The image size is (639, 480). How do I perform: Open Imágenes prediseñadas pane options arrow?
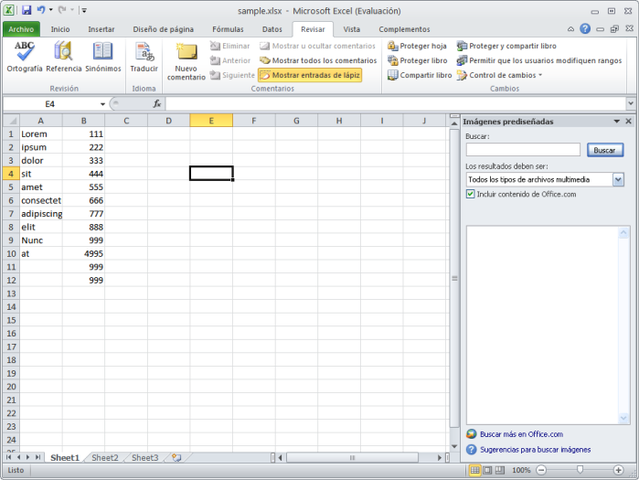point(617,121)
